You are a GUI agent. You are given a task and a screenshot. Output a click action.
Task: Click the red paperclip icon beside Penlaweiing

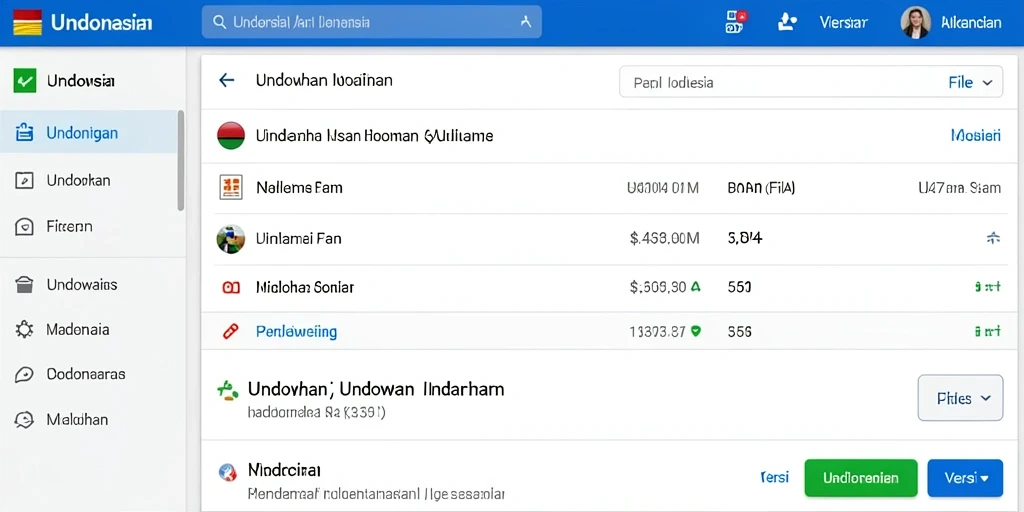pyautogui.click(x=231, y=331)
